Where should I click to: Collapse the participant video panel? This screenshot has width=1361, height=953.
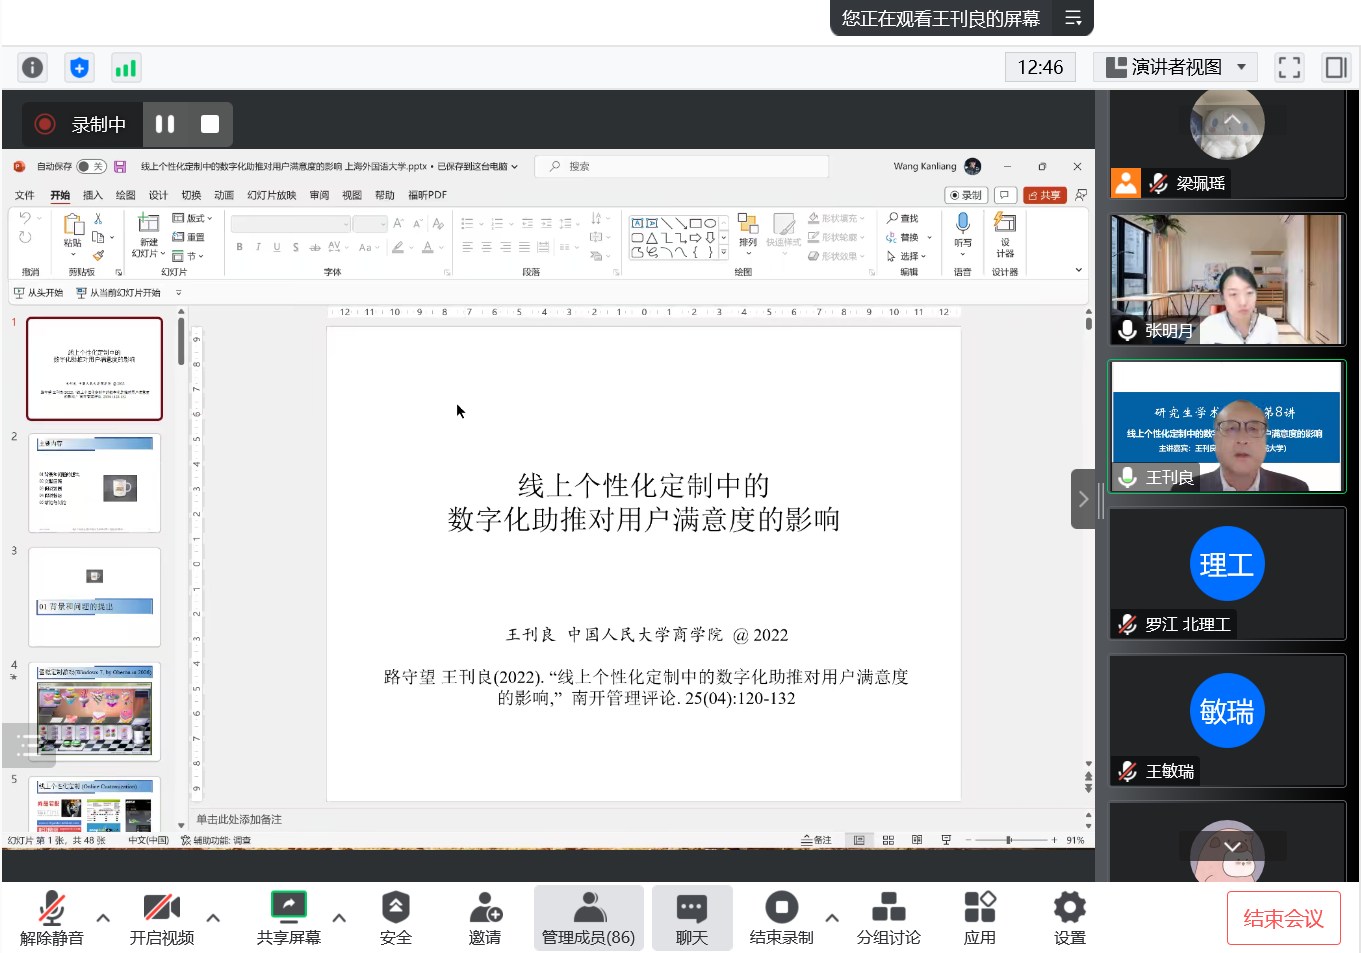[1083, 499]
